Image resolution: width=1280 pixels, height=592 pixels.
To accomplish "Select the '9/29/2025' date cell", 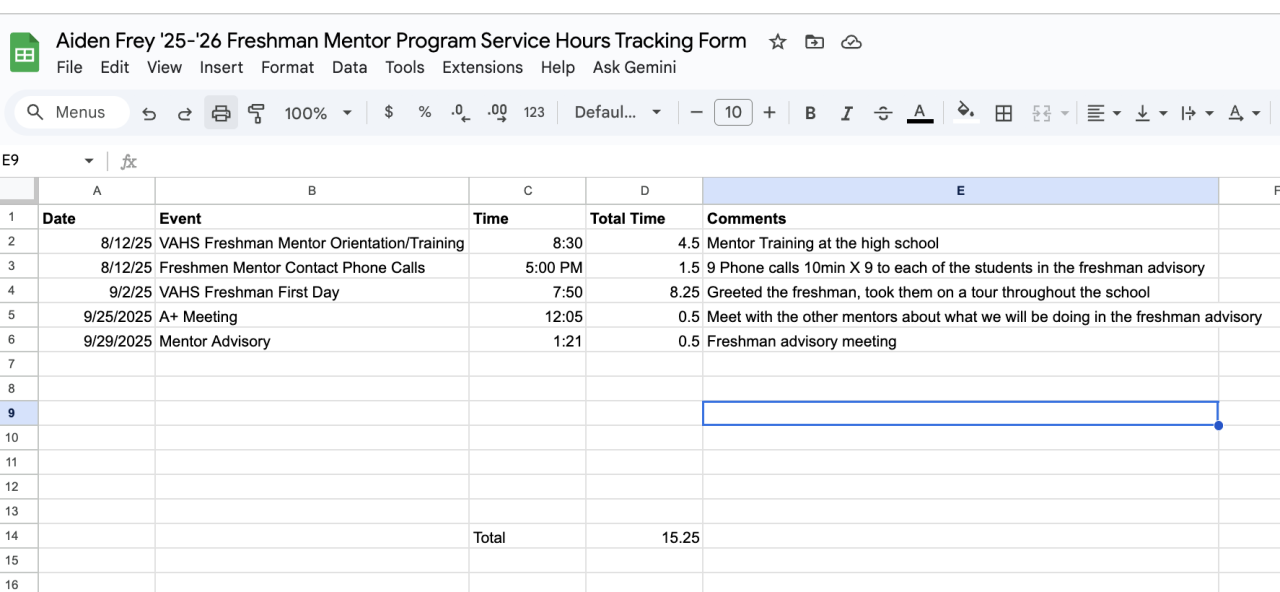I will [x=97, y=341].
